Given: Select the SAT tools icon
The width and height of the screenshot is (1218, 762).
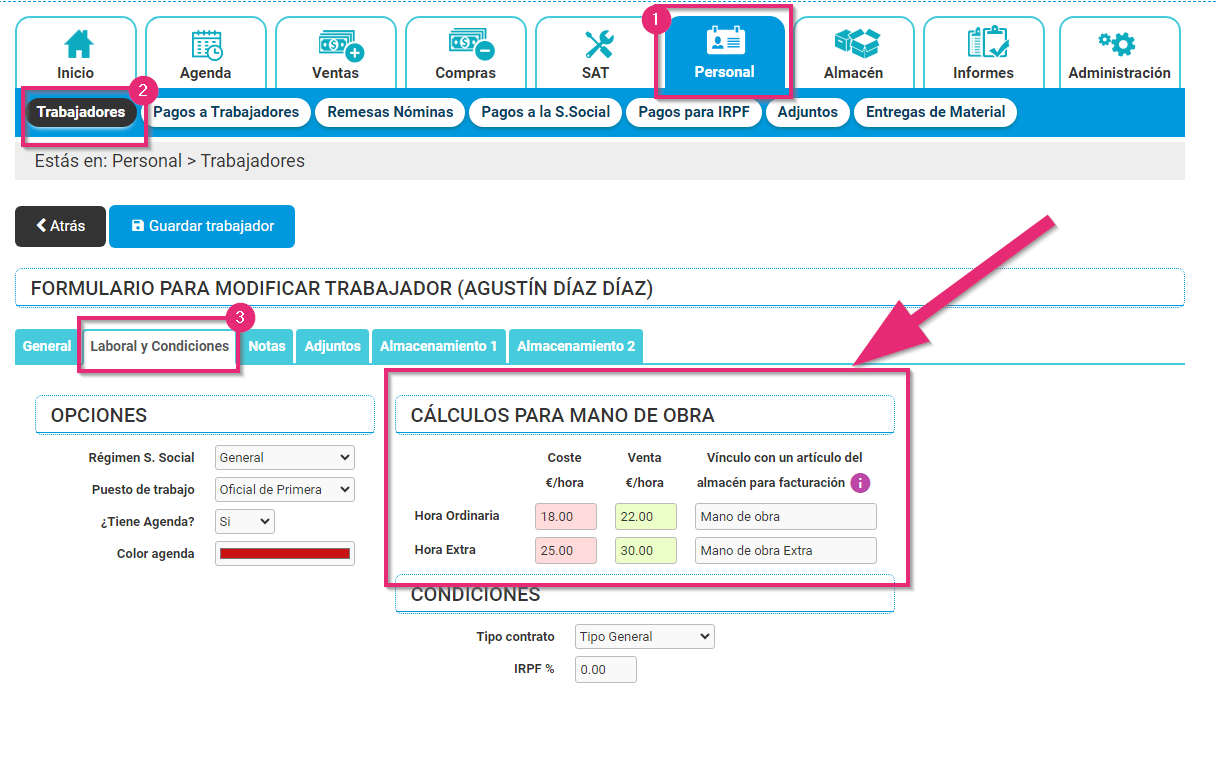Looking at the screenshot, I should coord(596,45).
